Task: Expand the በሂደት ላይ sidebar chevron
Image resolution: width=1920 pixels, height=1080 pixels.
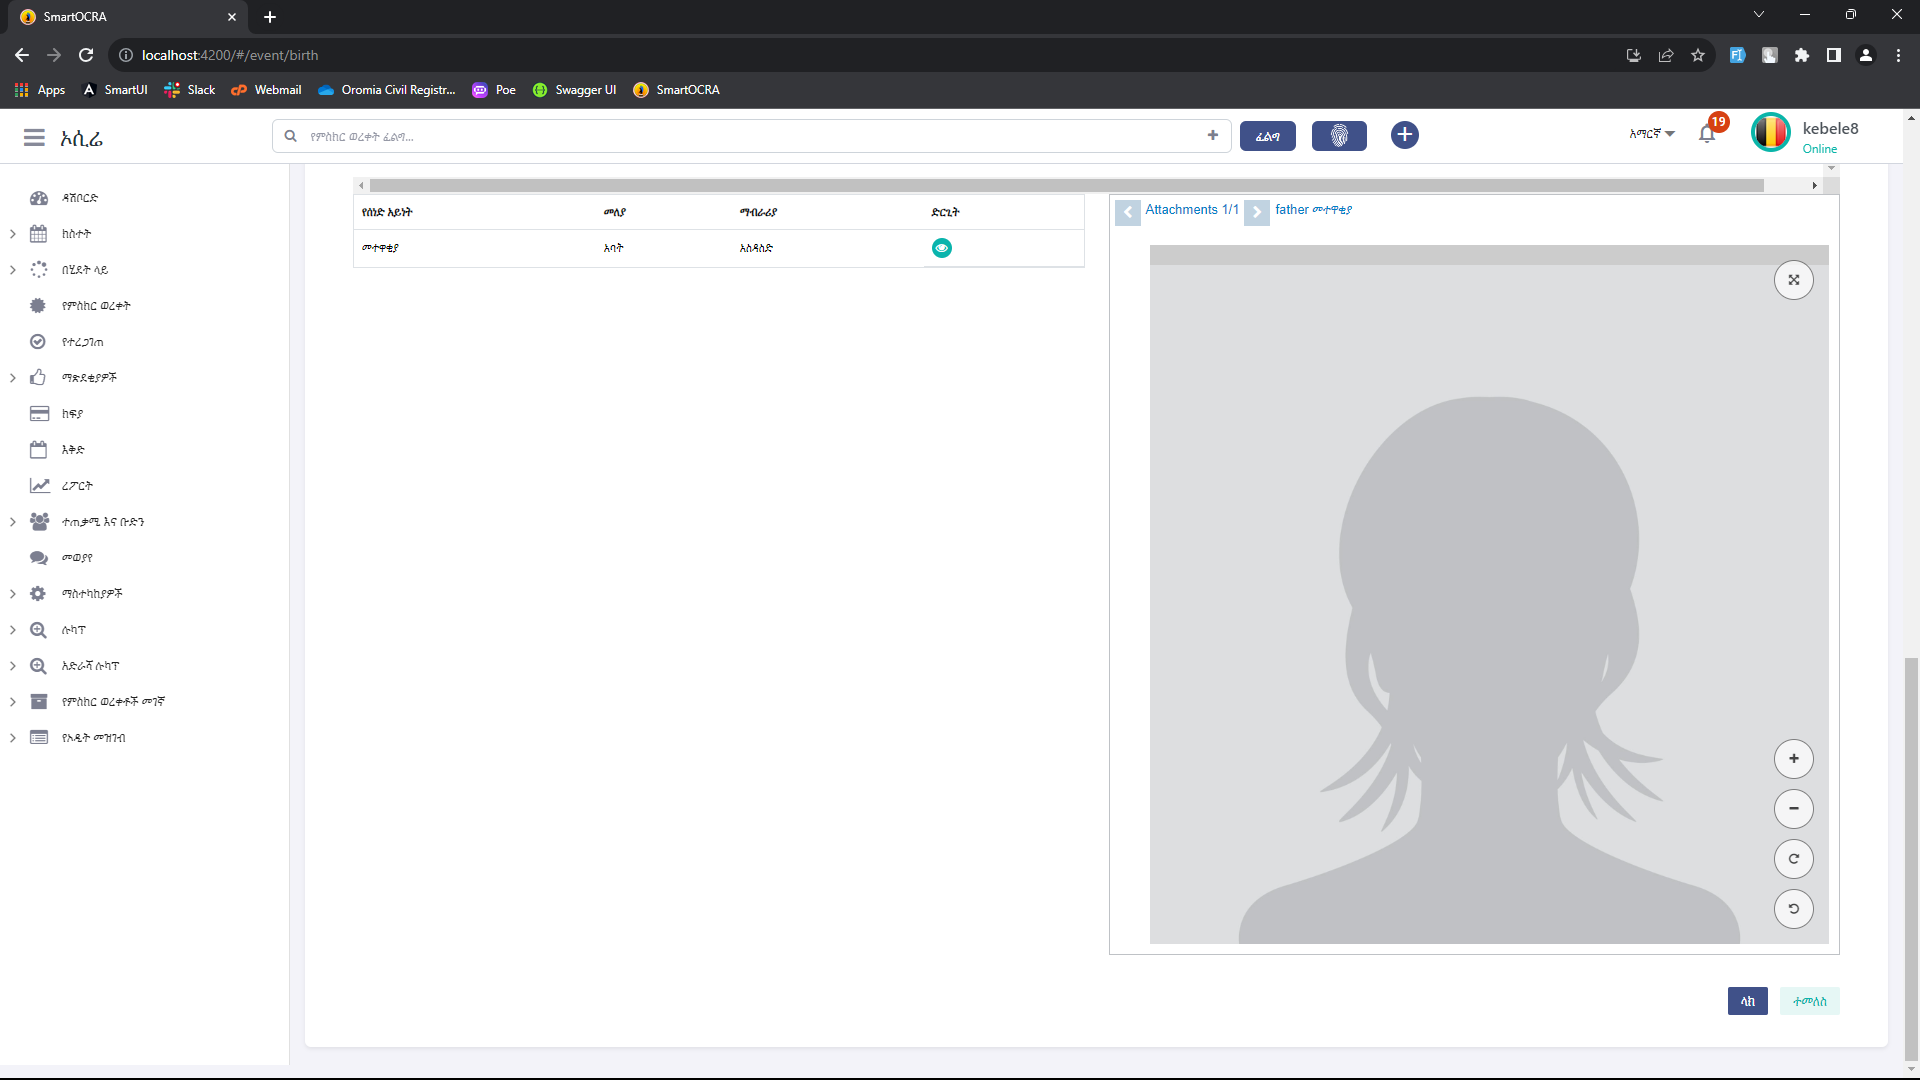Action: pos(13,270)
